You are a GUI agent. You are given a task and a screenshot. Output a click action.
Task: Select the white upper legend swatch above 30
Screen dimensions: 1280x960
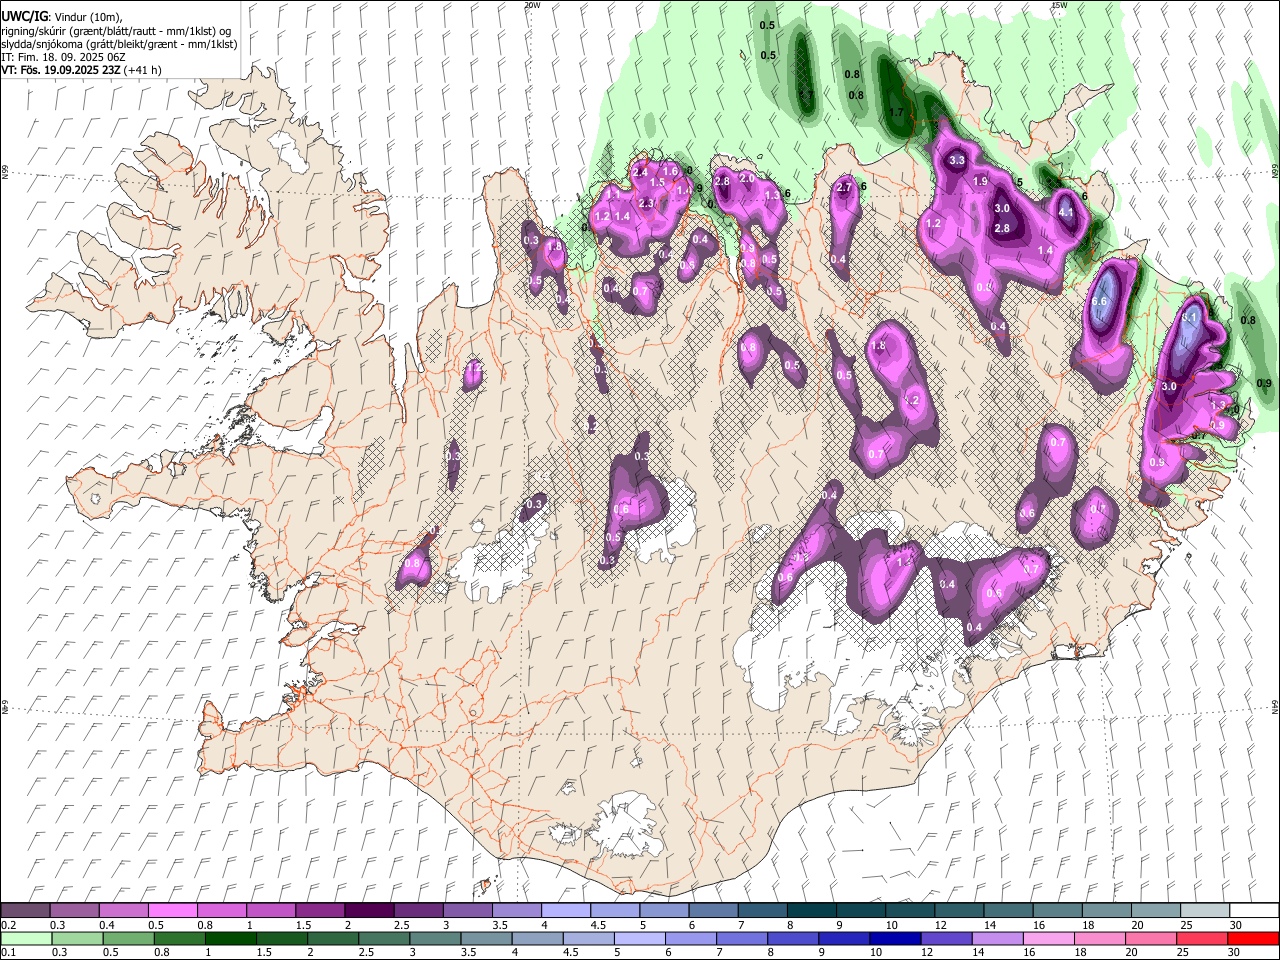click(x=1254, y=910)
